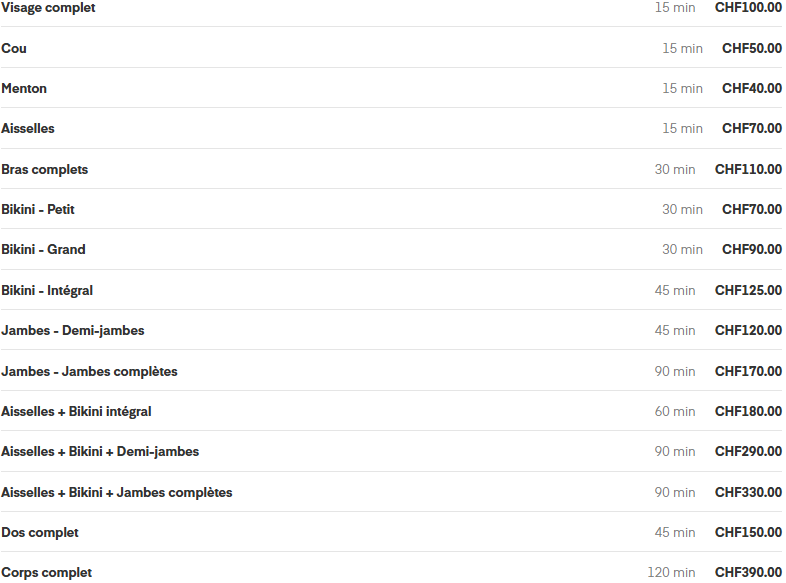786x583 pixels.
Task: Choose the Bikini - Intégral service
Action: click(47, 291)
